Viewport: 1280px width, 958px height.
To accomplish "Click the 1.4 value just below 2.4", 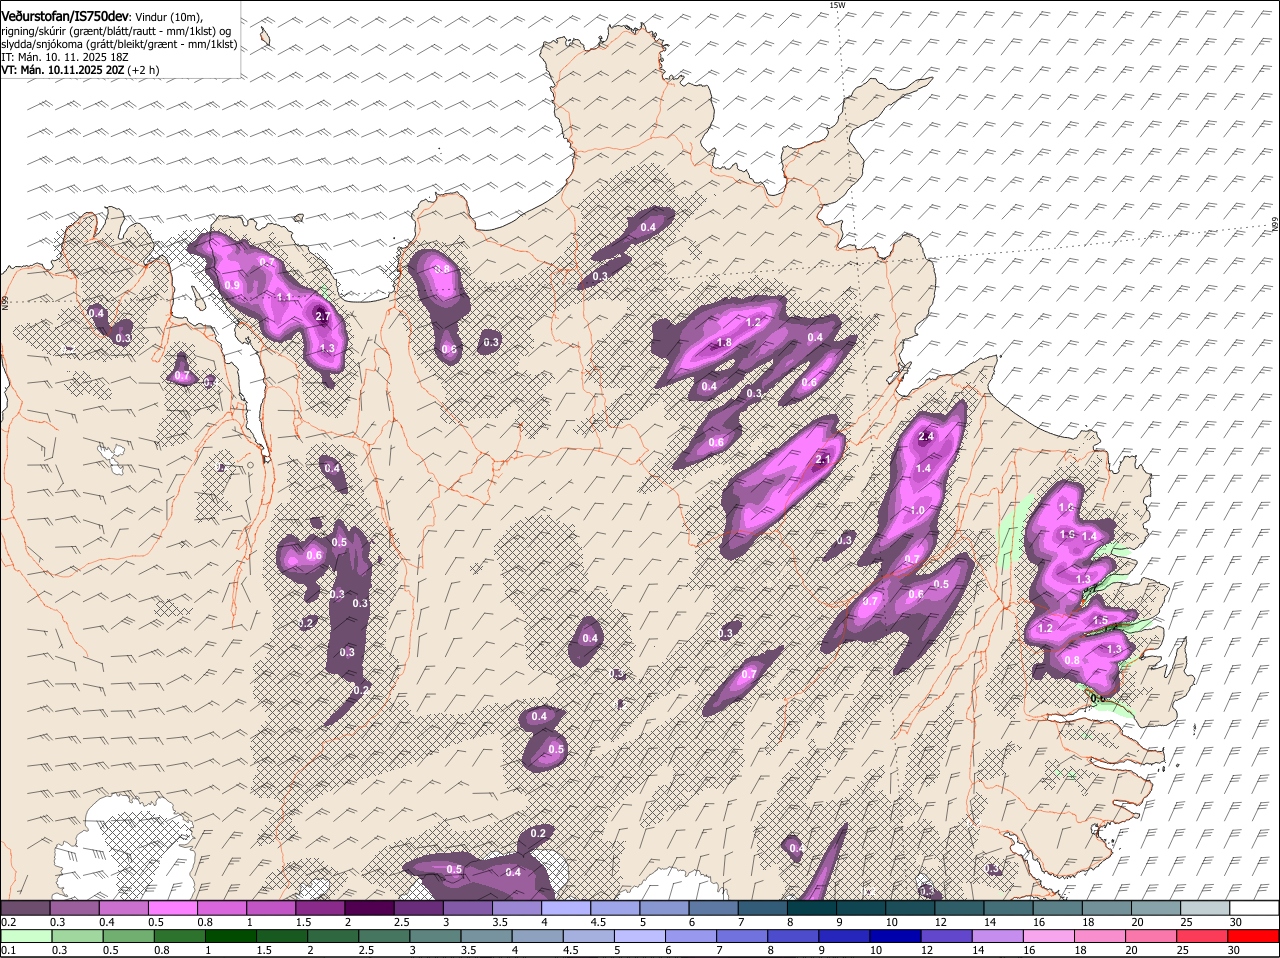I will tap(923, 468).
